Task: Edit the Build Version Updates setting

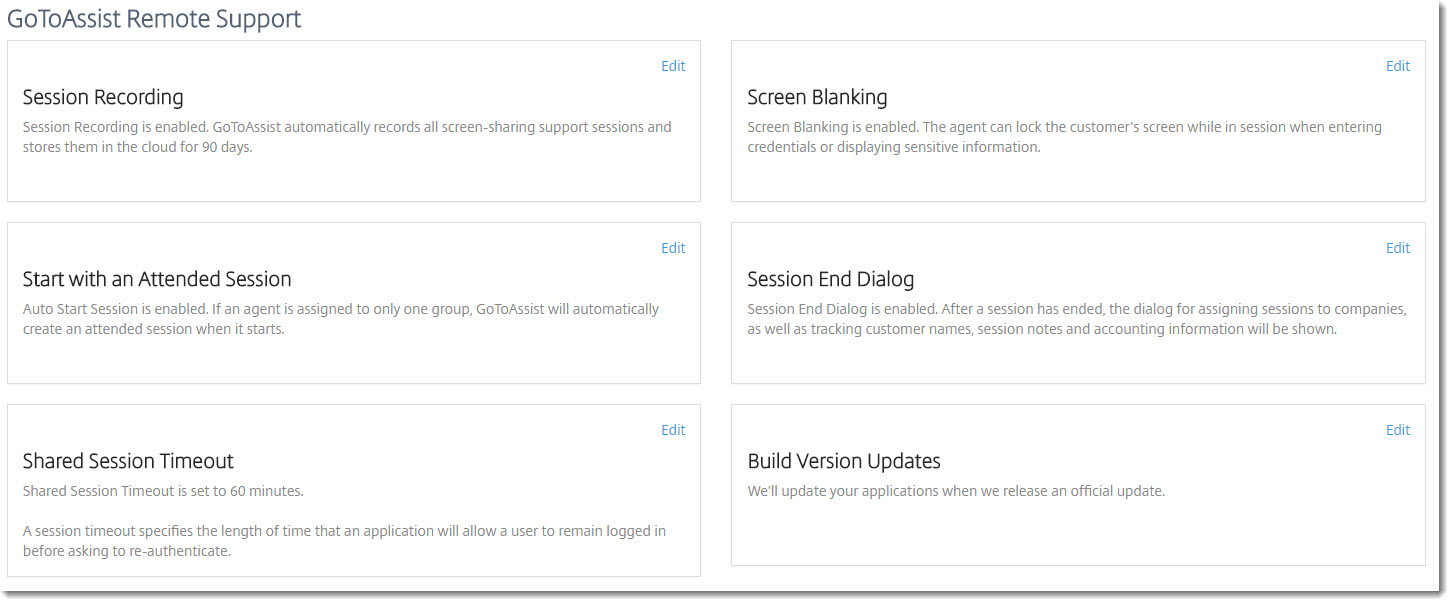Action: pyautogui.click(x=1398, y=430)
